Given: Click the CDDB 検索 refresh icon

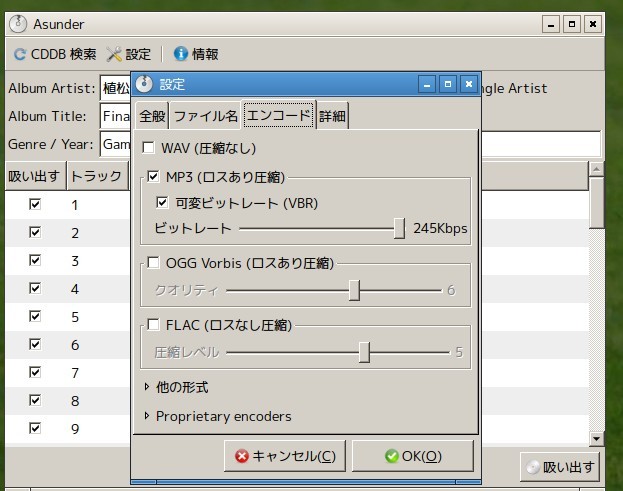Looking at the screenshot, I should [x=20, y=54].
